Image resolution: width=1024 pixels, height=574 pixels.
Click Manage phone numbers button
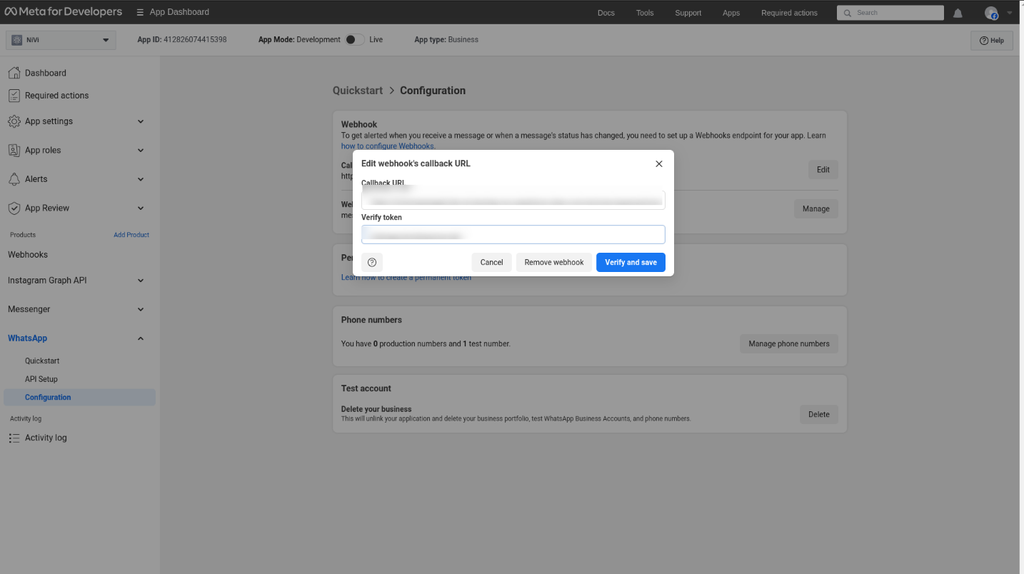coord(788,344)
